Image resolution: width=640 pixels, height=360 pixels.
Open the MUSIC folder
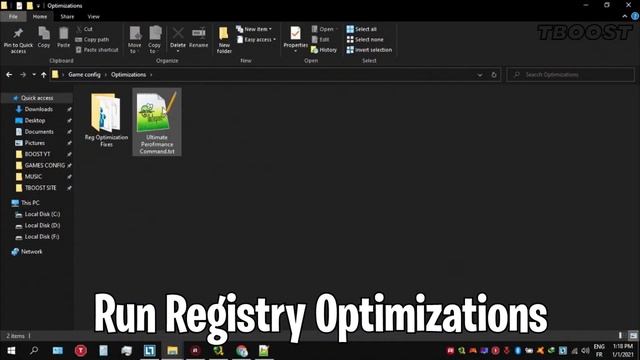coord(33,177)
